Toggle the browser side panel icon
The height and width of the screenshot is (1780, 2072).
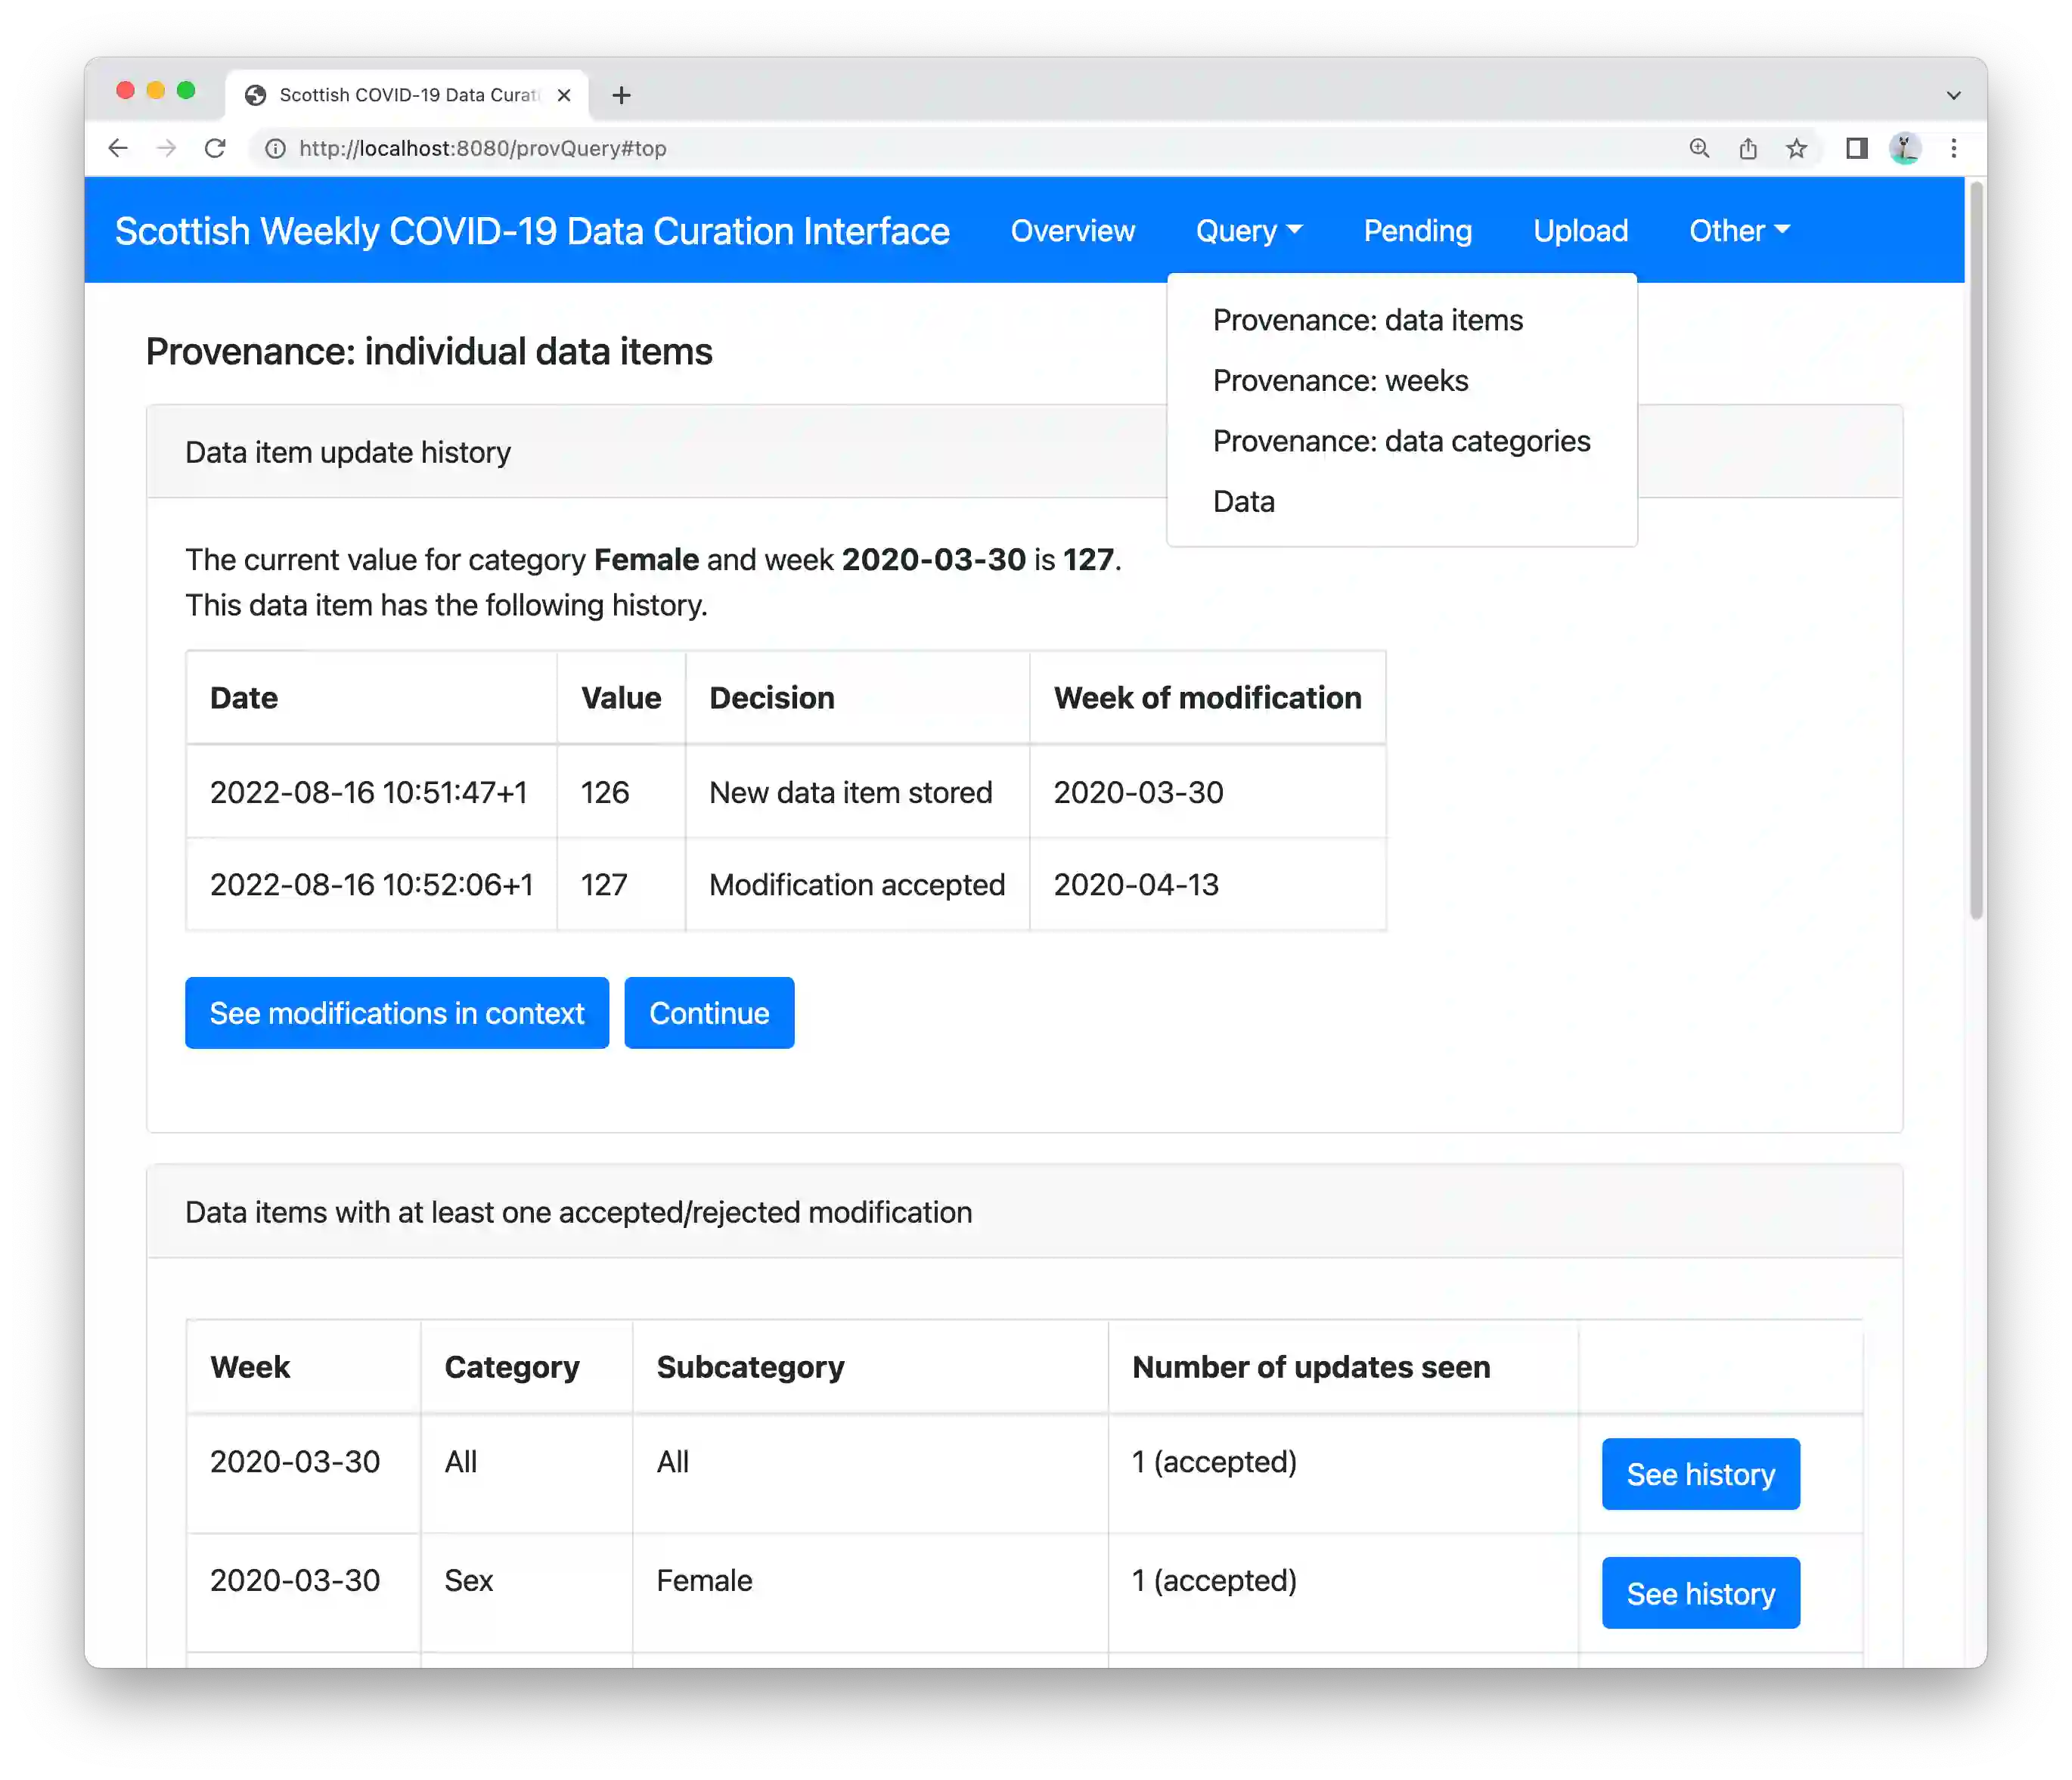(x=1856, y=149)
